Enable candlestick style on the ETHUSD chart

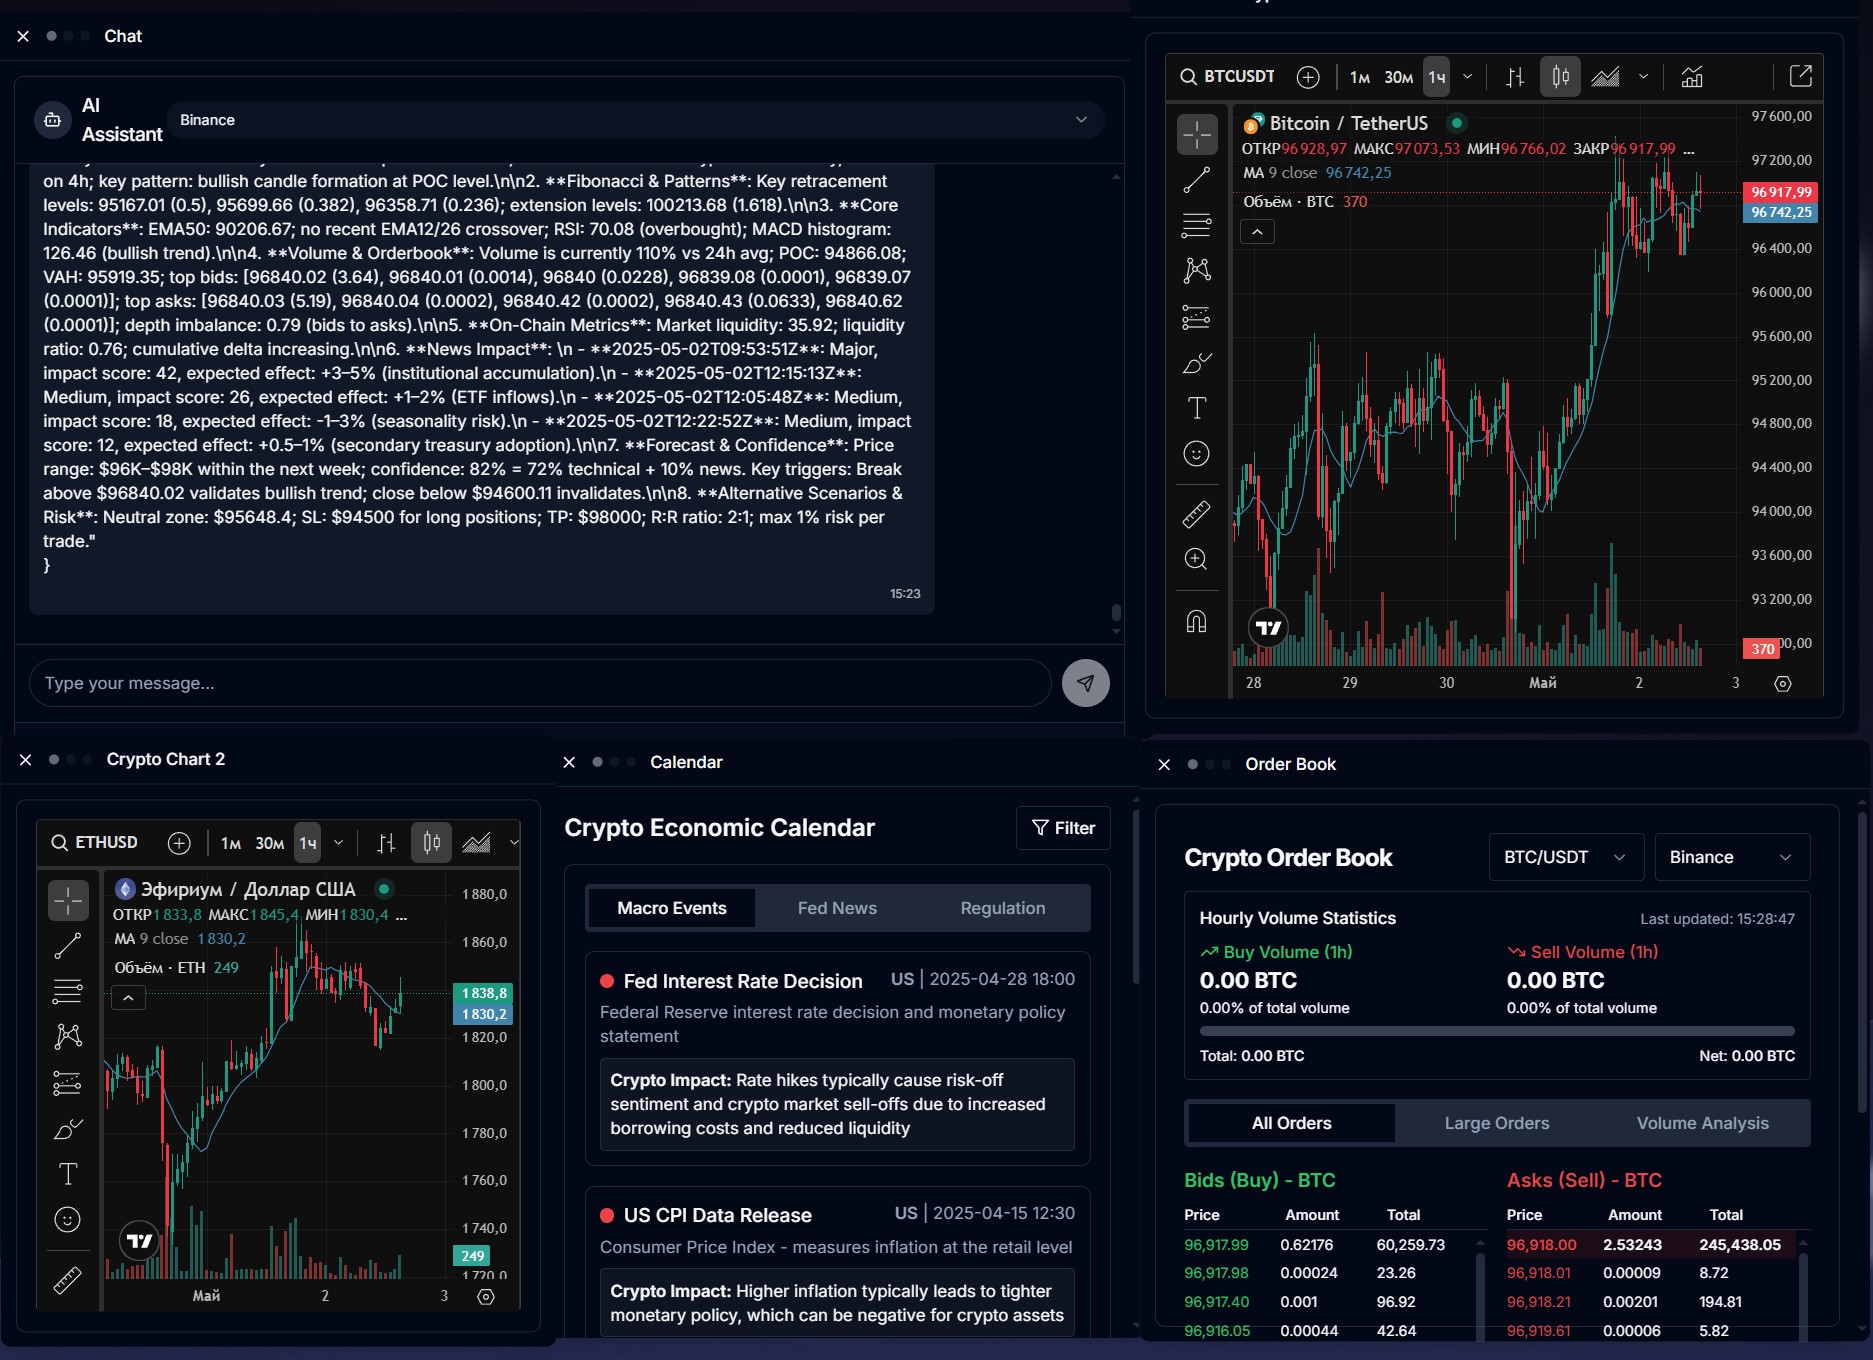tap(431, 842)
